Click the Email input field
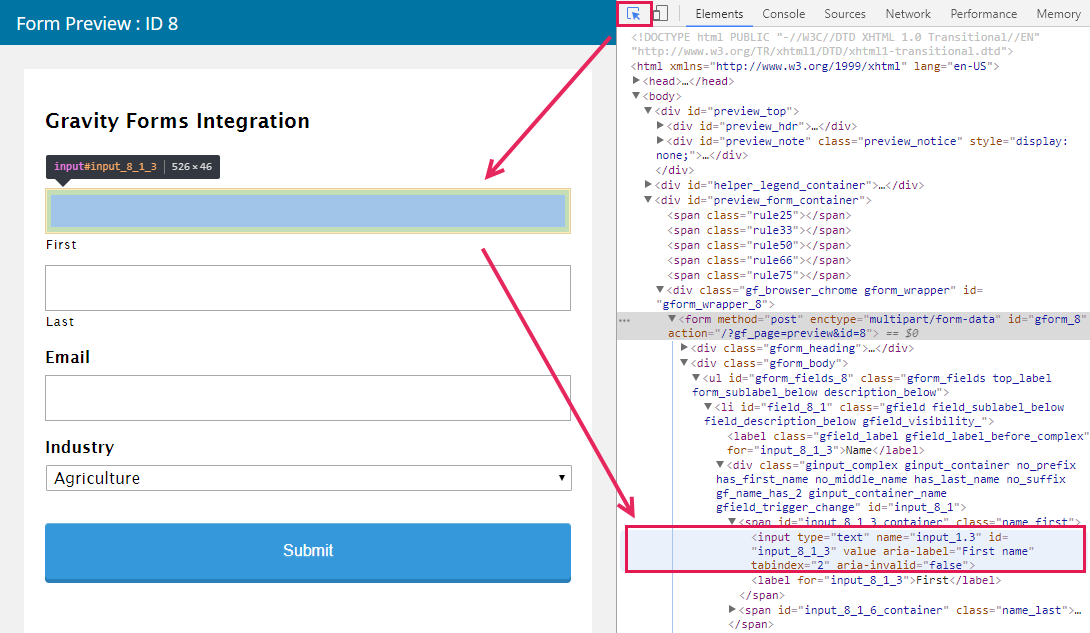 (307, 398)
